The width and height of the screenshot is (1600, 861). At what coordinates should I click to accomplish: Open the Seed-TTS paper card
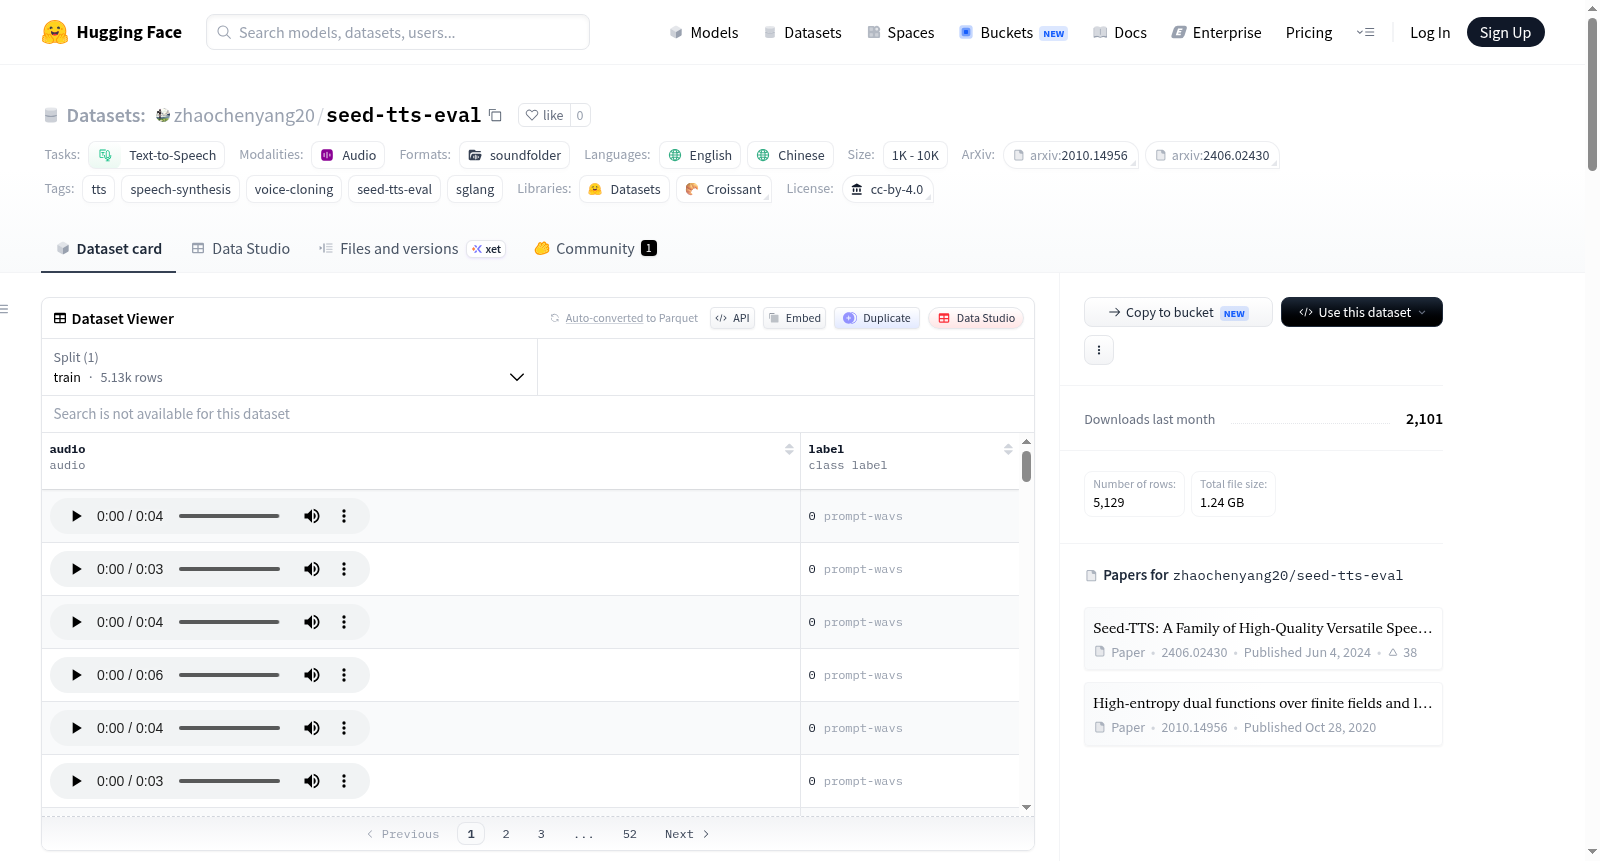tap(1263, 639)
